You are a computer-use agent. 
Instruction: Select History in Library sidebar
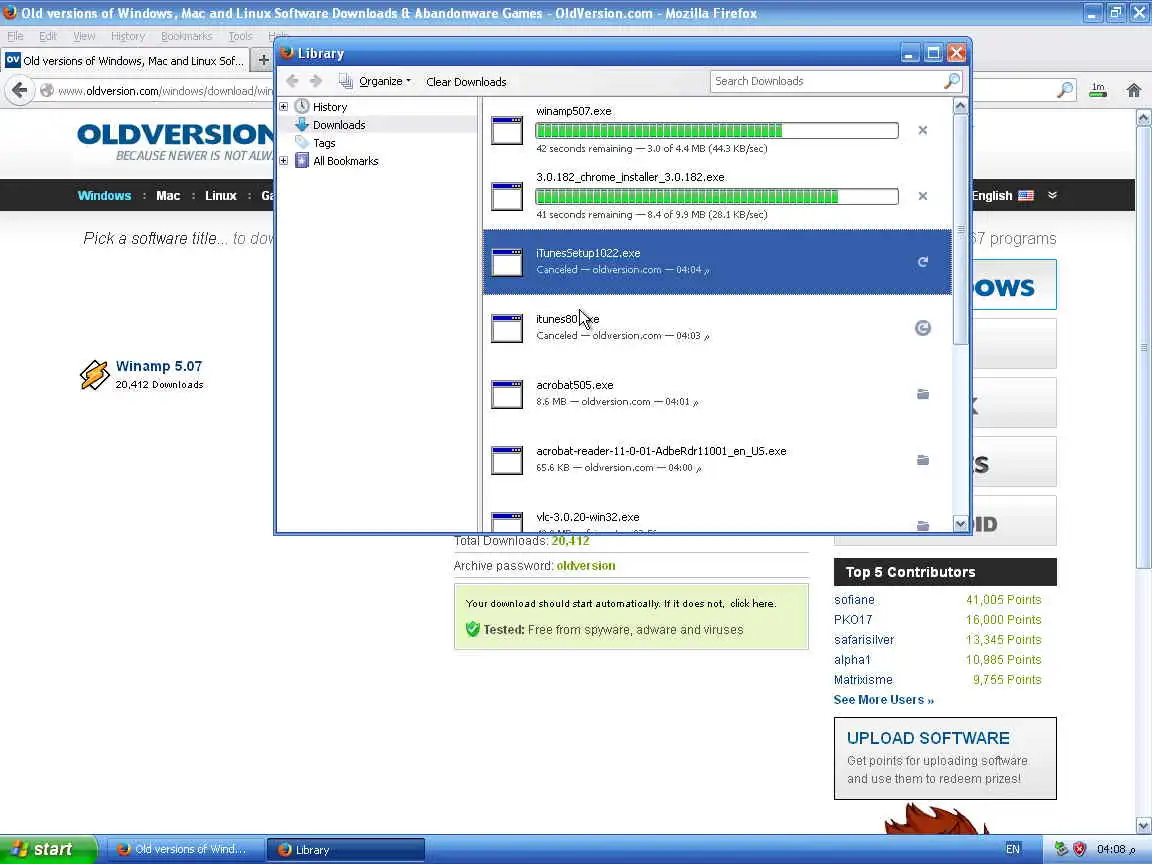point(330,107)
